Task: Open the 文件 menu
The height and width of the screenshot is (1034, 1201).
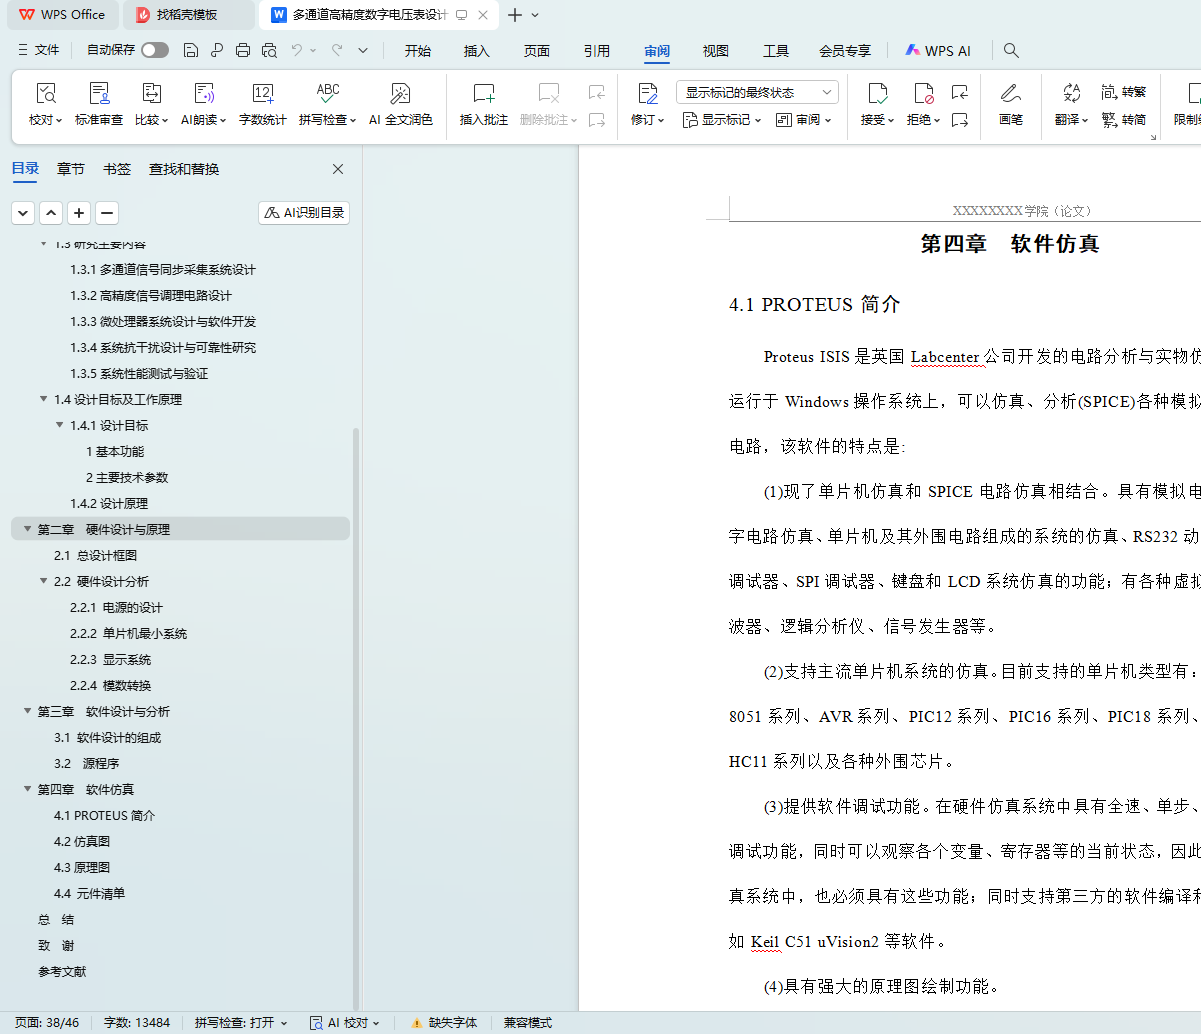Action: (39, 50)
